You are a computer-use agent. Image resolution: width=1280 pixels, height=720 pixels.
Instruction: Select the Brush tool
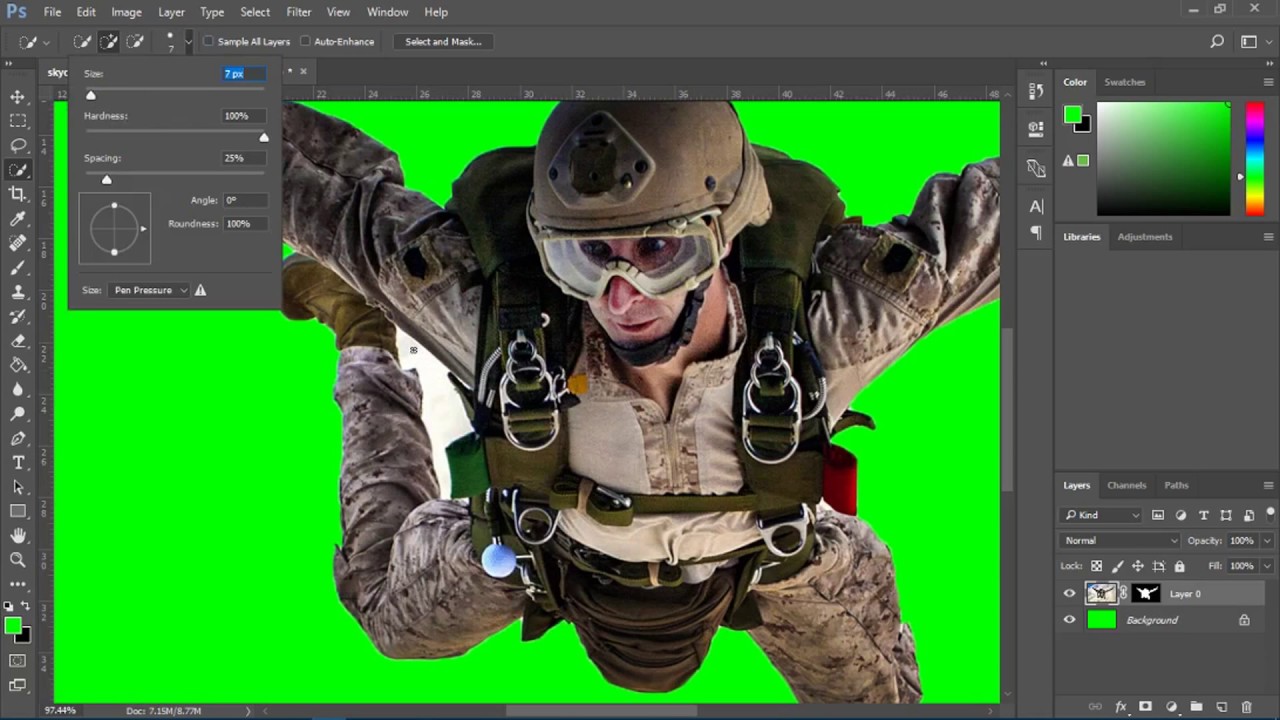pyautogui.click(x=18, y=268)
